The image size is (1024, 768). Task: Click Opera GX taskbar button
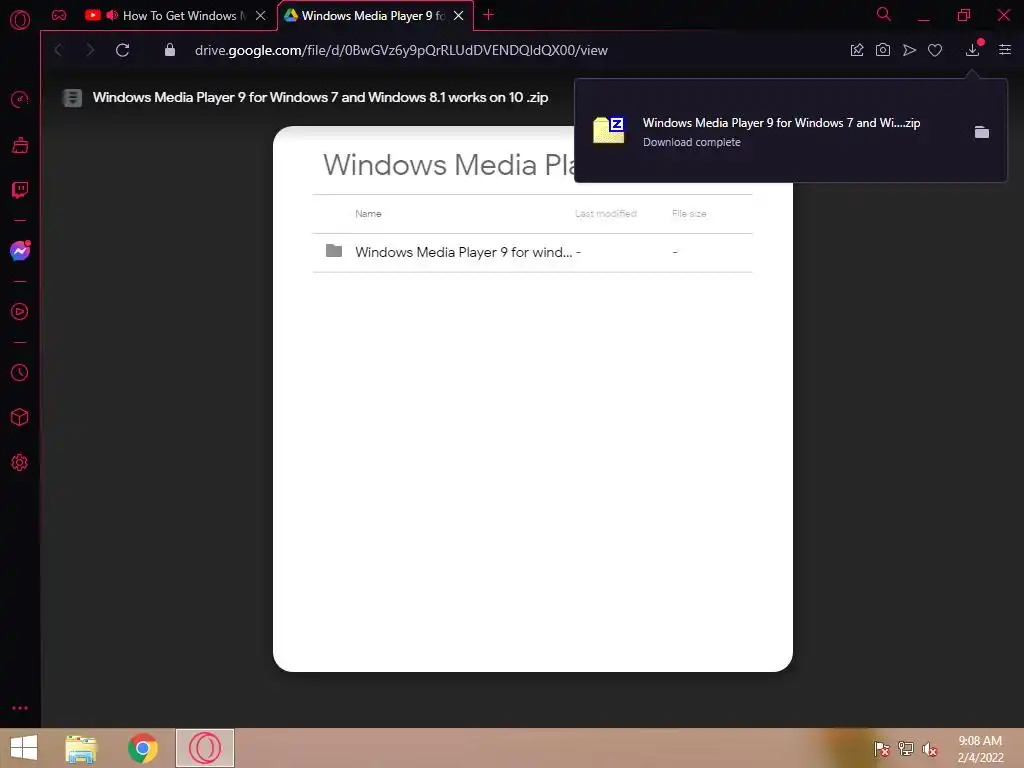pyautogui.click(x=204, y=748)
